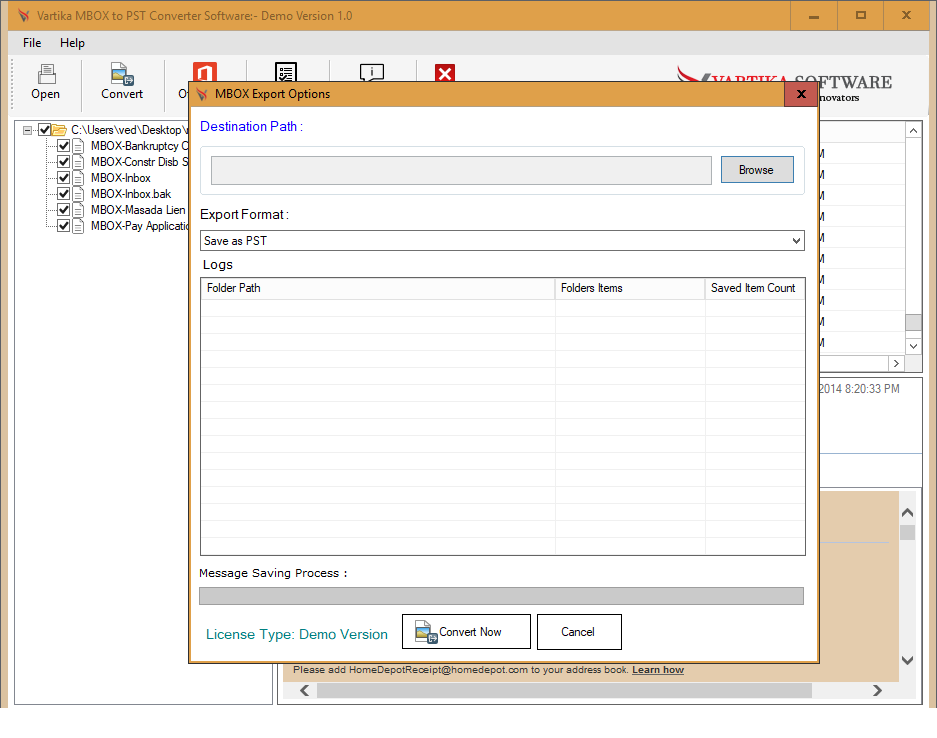
Task: Toggle the MBOX-Inbox.bak checkbox
Action: coord(63,194)
